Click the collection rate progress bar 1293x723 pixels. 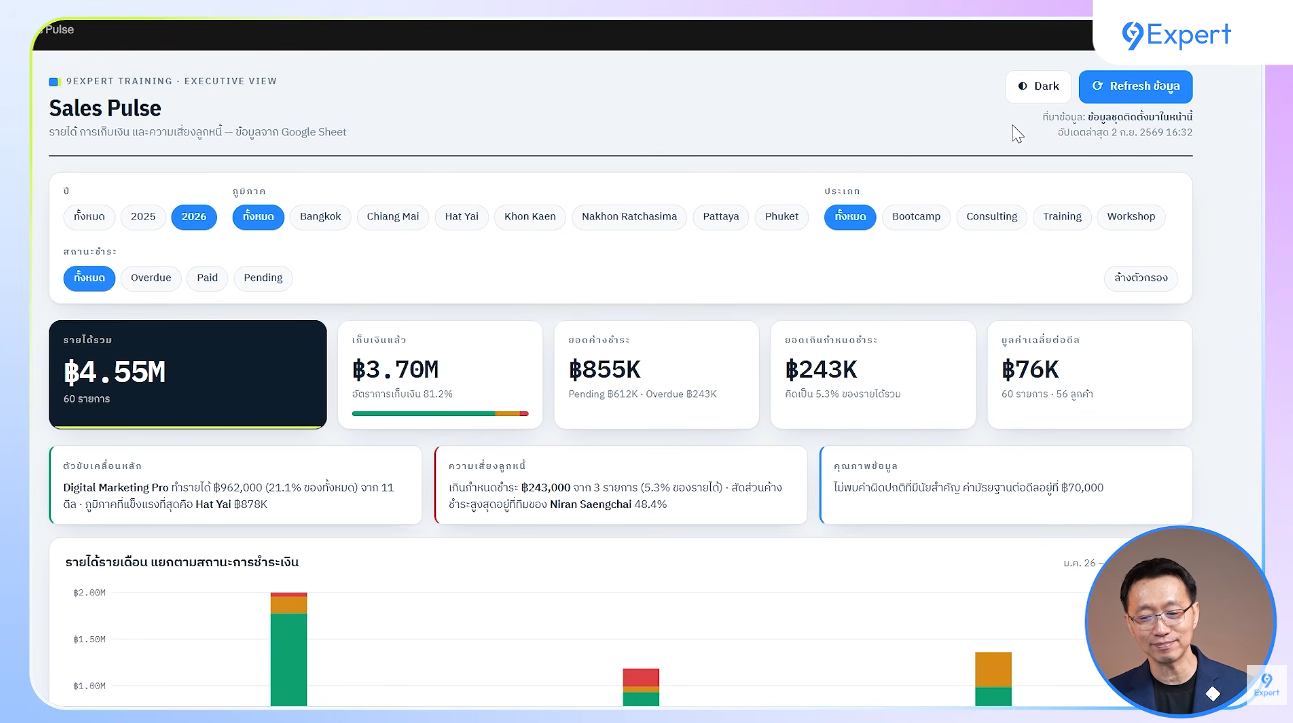pyautogui.click(x=440, y=413)
